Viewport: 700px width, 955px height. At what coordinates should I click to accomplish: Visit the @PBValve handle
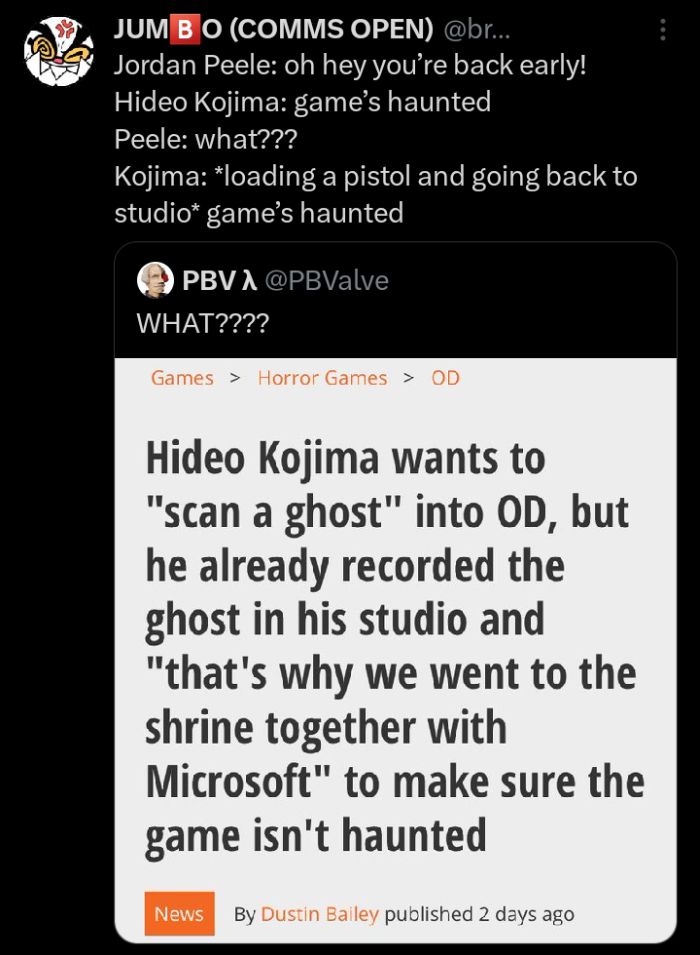325,281
